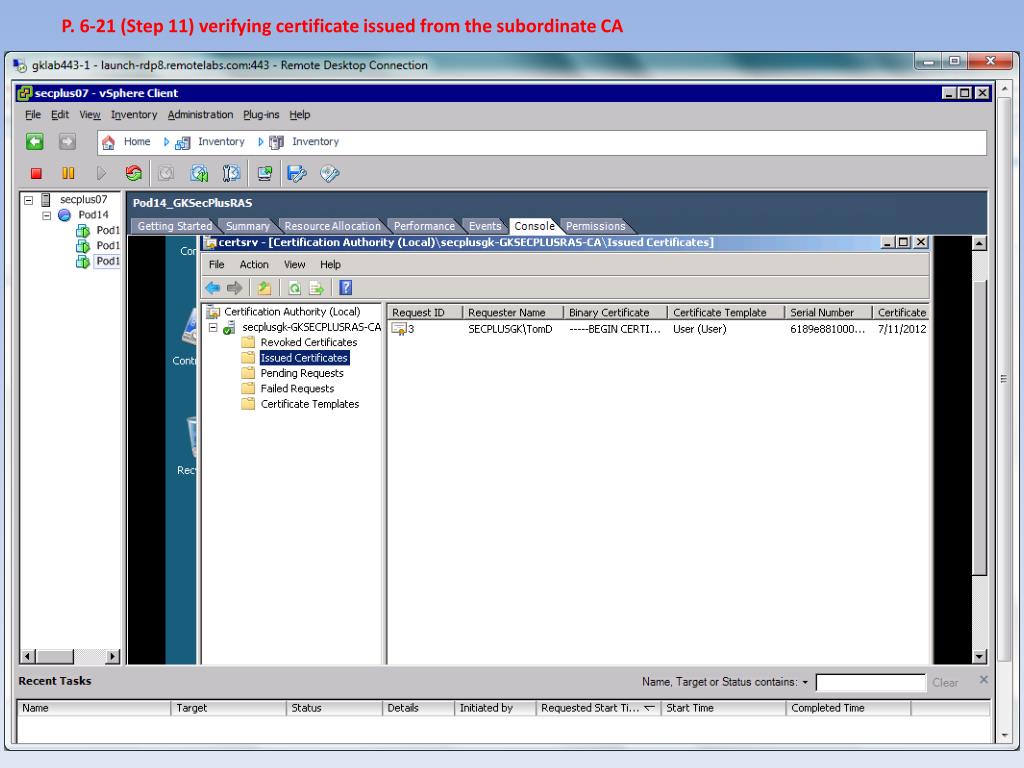Open vSphere Inventory menu
The width and height of the screenshot is (1024, 768).
134,115
